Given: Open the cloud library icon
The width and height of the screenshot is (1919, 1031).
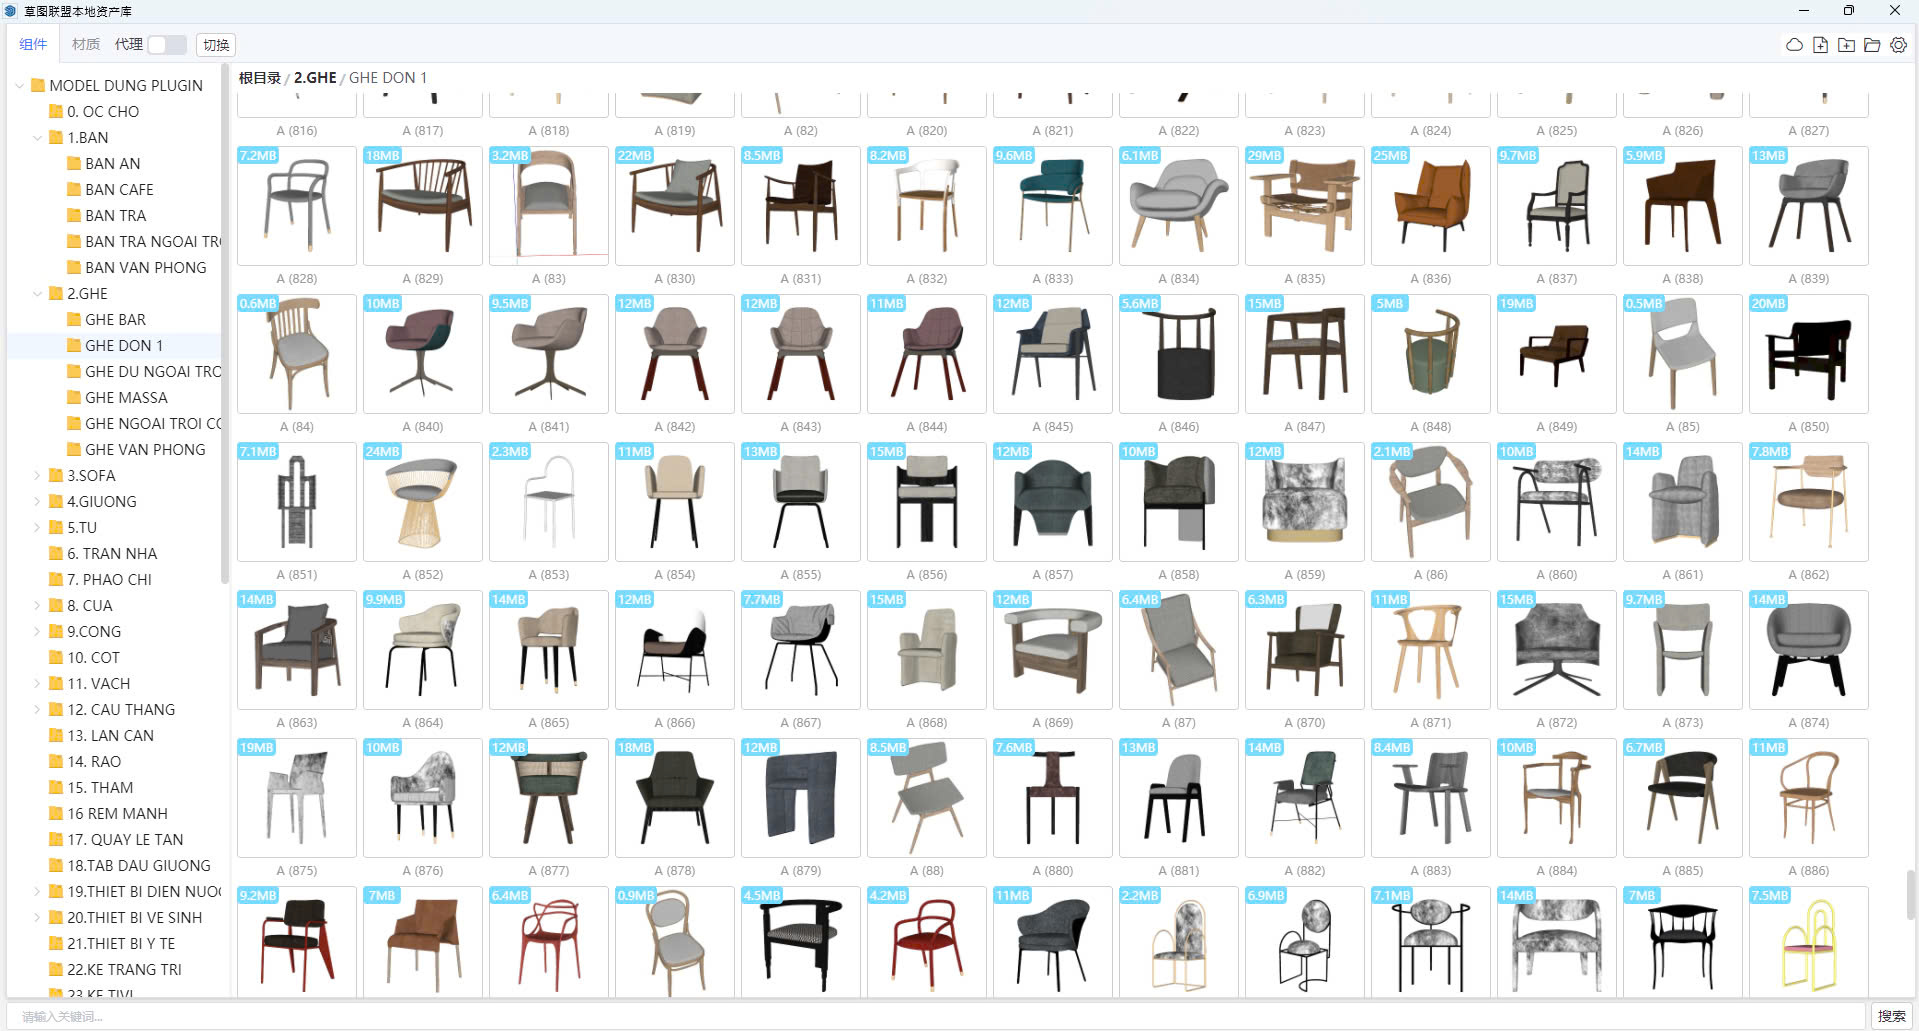Looking at the screenshot, I should click(x=1794, y=45).
